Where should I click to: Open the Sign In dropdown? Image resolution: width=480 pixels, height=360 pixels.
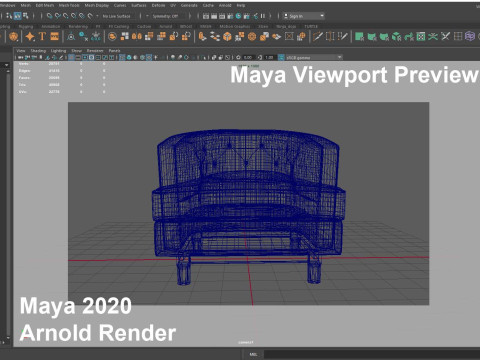click(x=304, y=16)
